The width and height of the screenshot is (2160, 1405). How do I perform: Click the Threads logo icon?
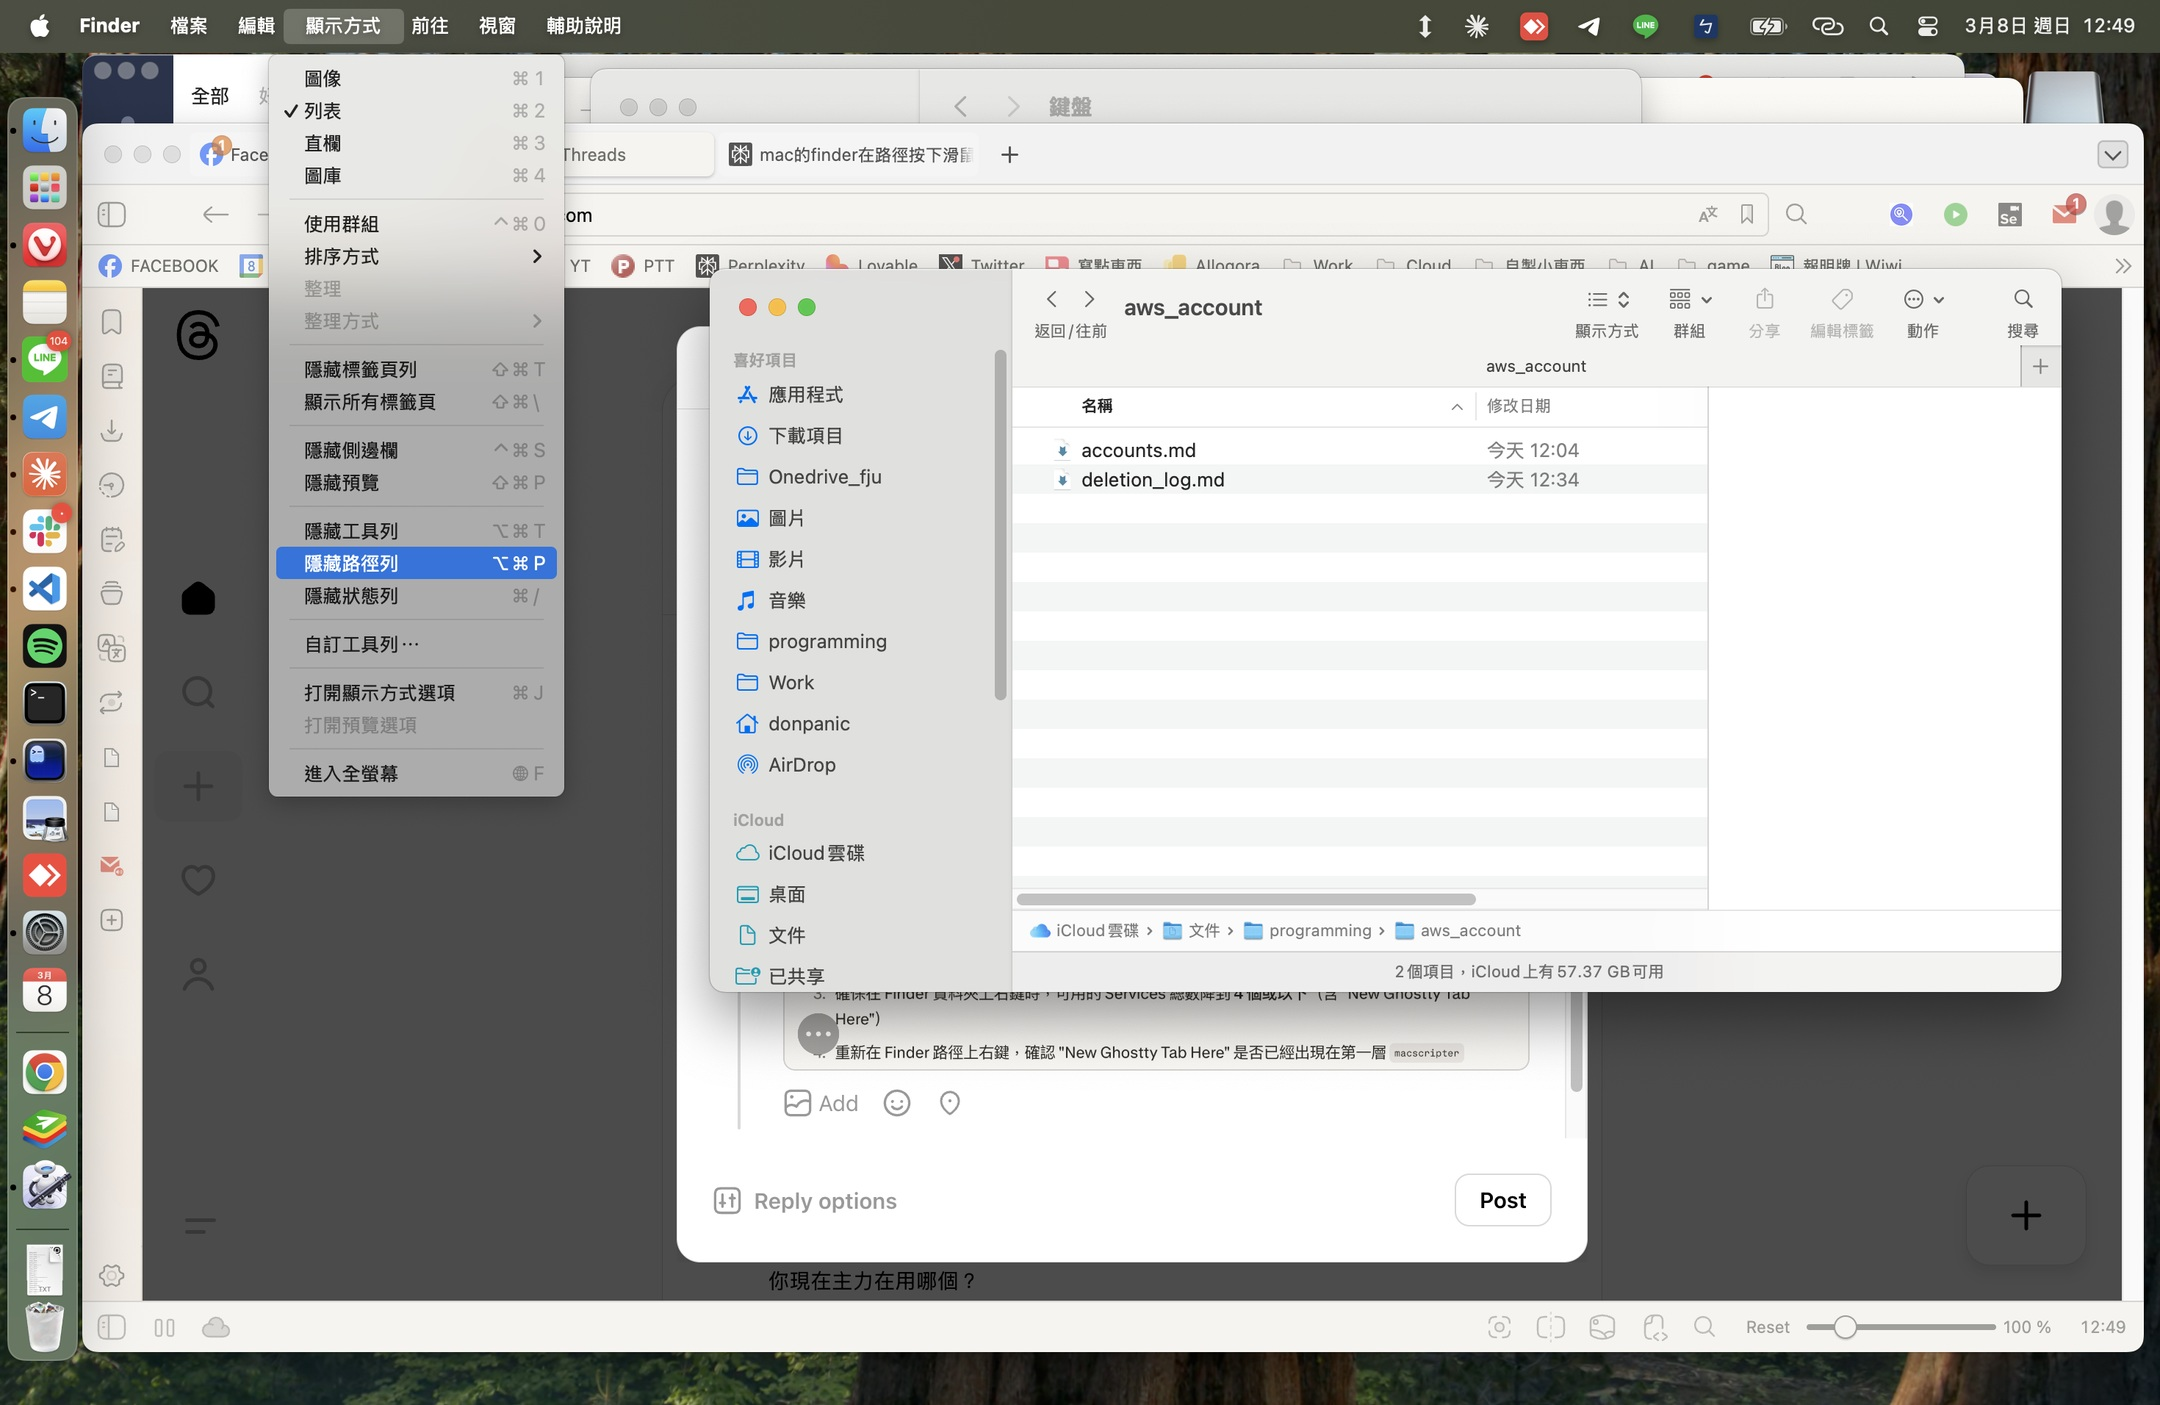click(x=198, y=335)
